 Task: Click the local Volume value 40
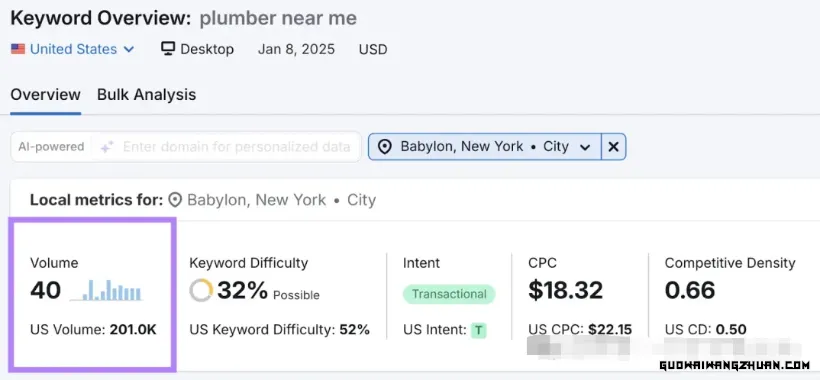[45, 291]
